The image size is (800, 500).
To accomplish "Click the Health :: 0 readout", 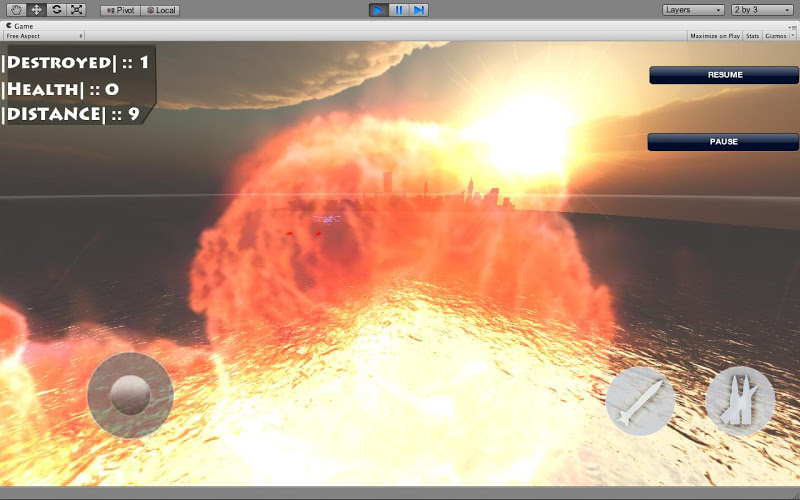I will pos(61,89).
